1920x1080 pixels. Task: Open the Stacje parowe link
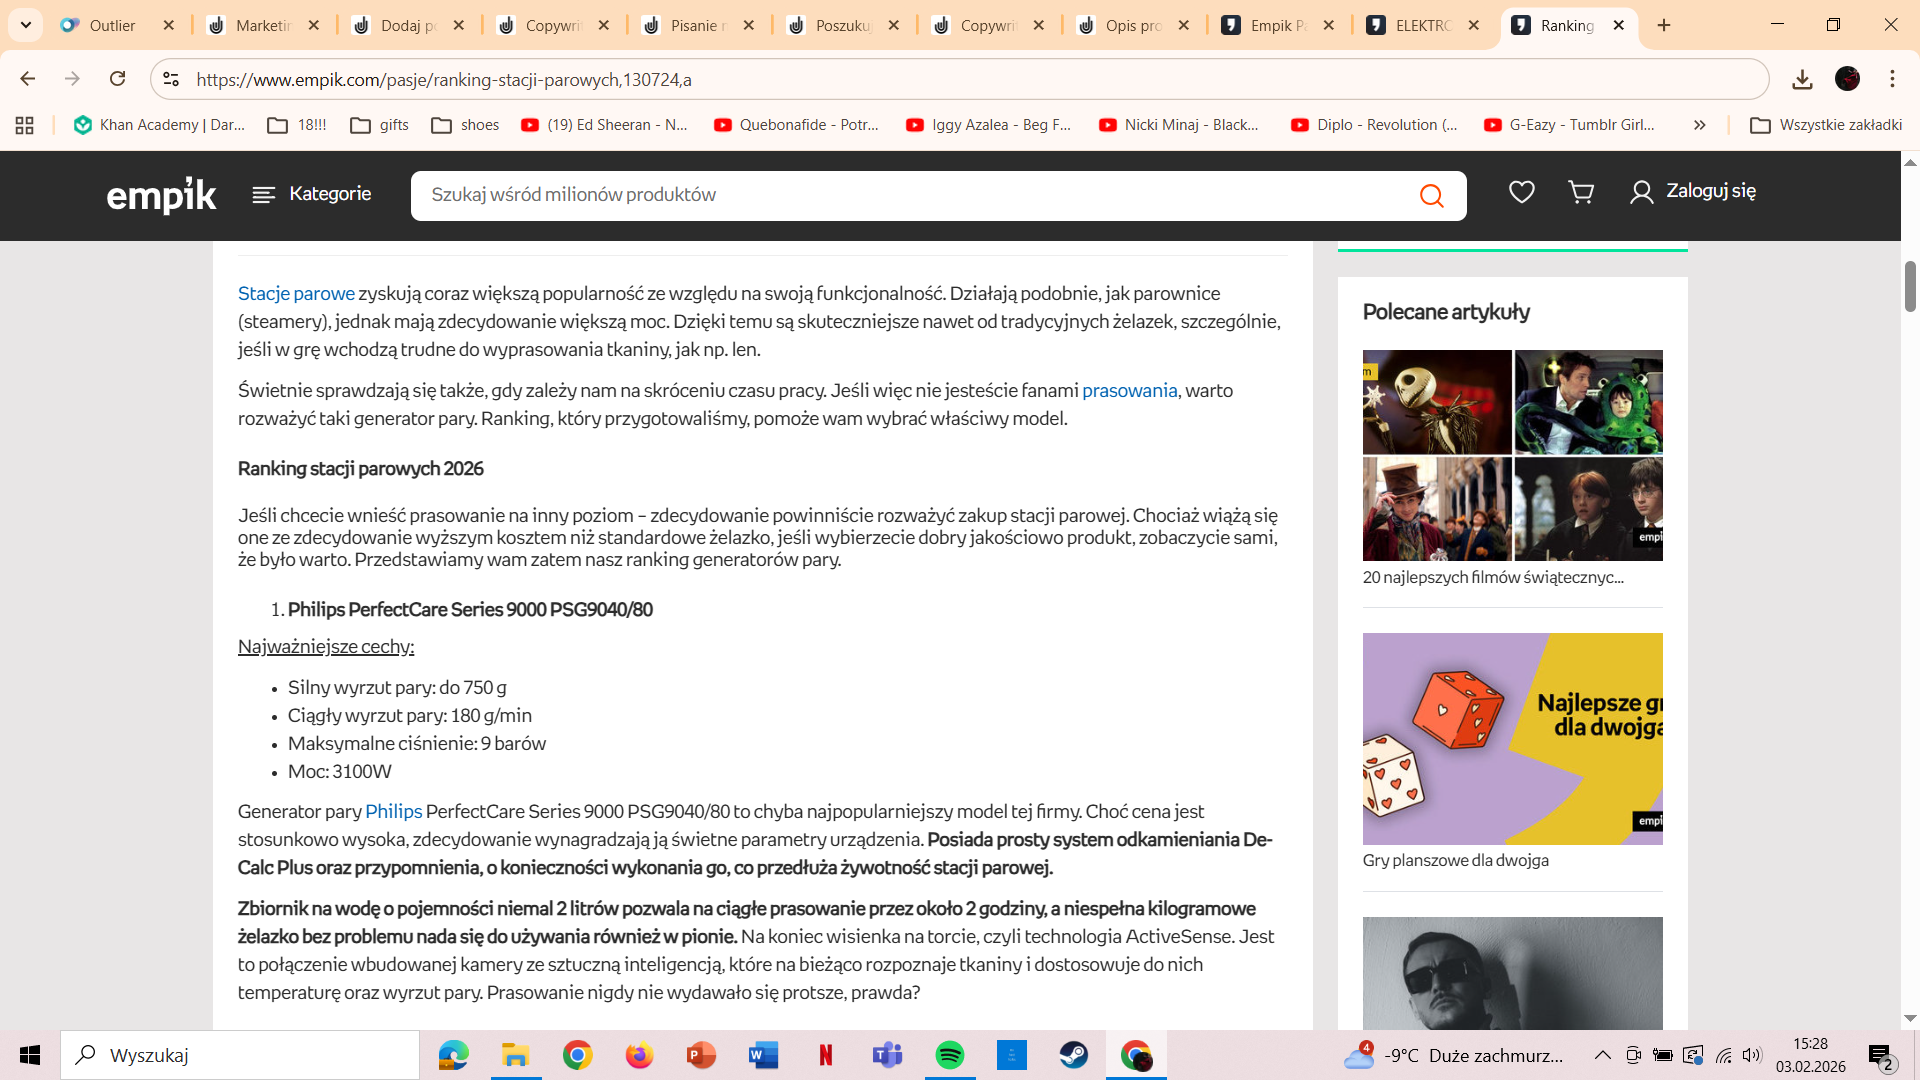(296, 293)
